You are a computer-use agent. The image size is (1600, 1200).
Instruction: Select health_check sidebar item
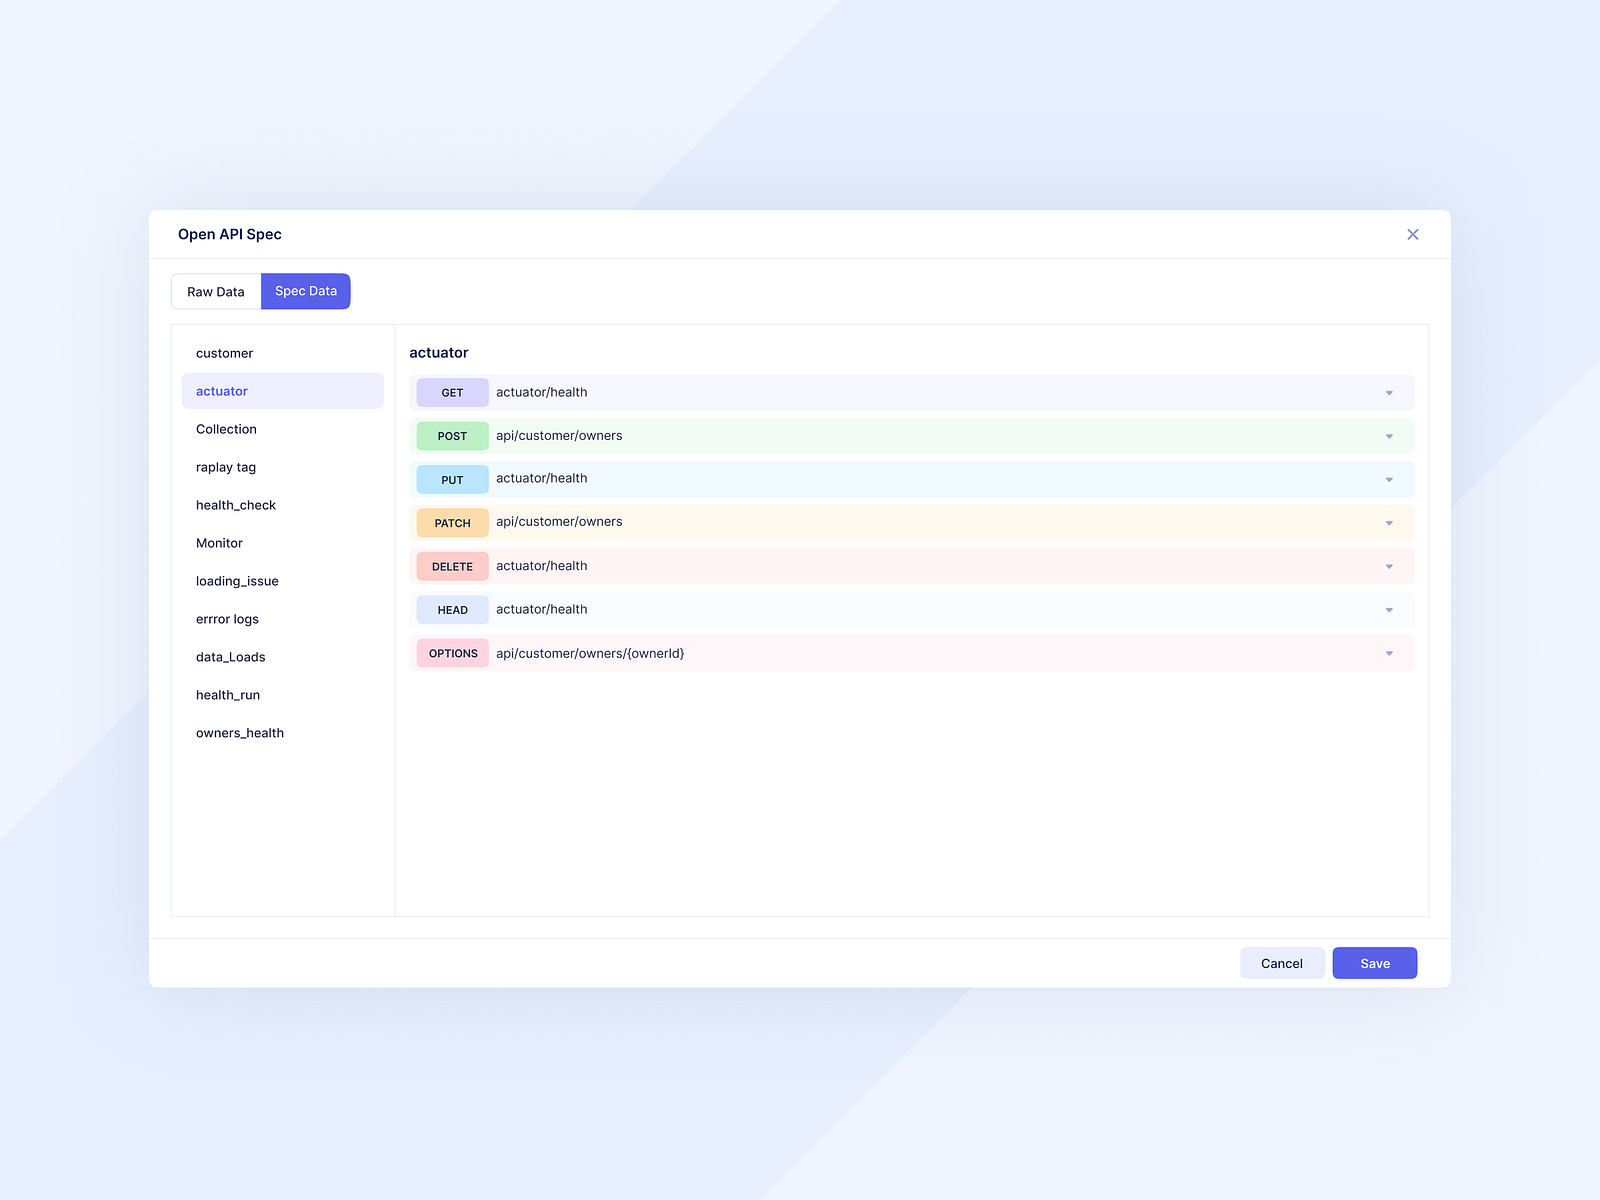pos(283,505)
